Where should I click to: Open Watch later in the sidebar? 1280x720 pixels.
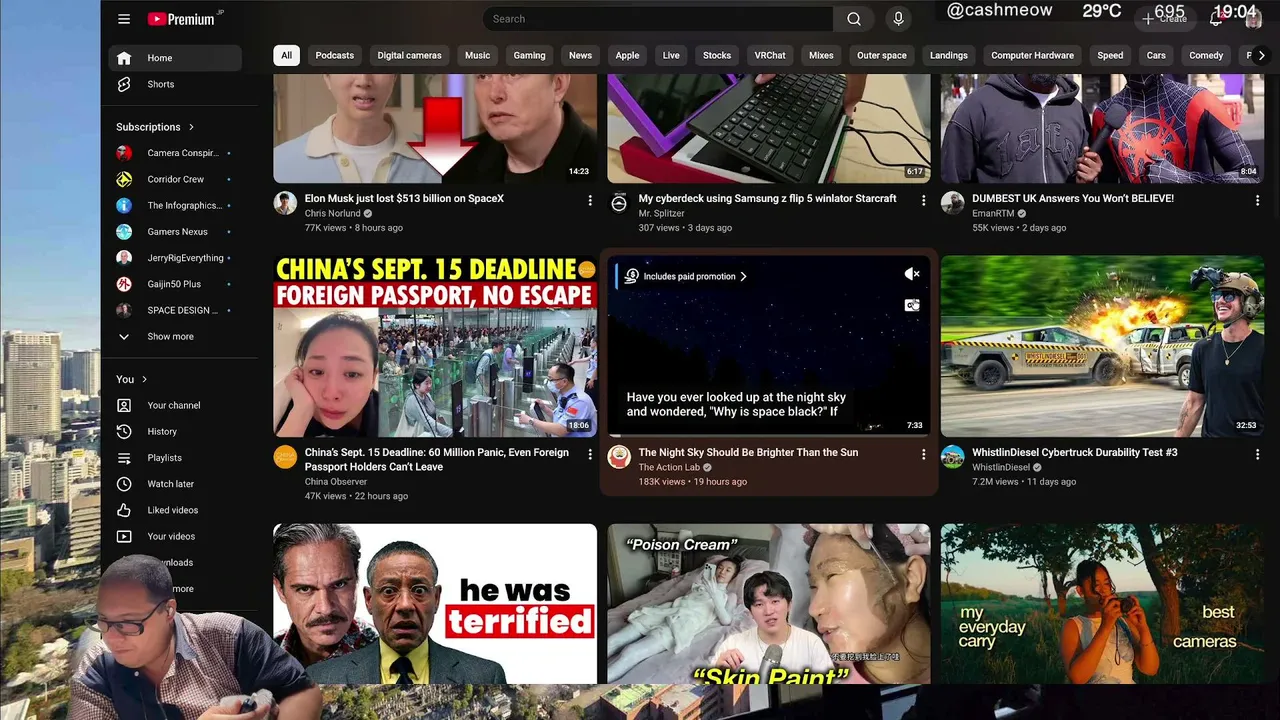point(175,484)
